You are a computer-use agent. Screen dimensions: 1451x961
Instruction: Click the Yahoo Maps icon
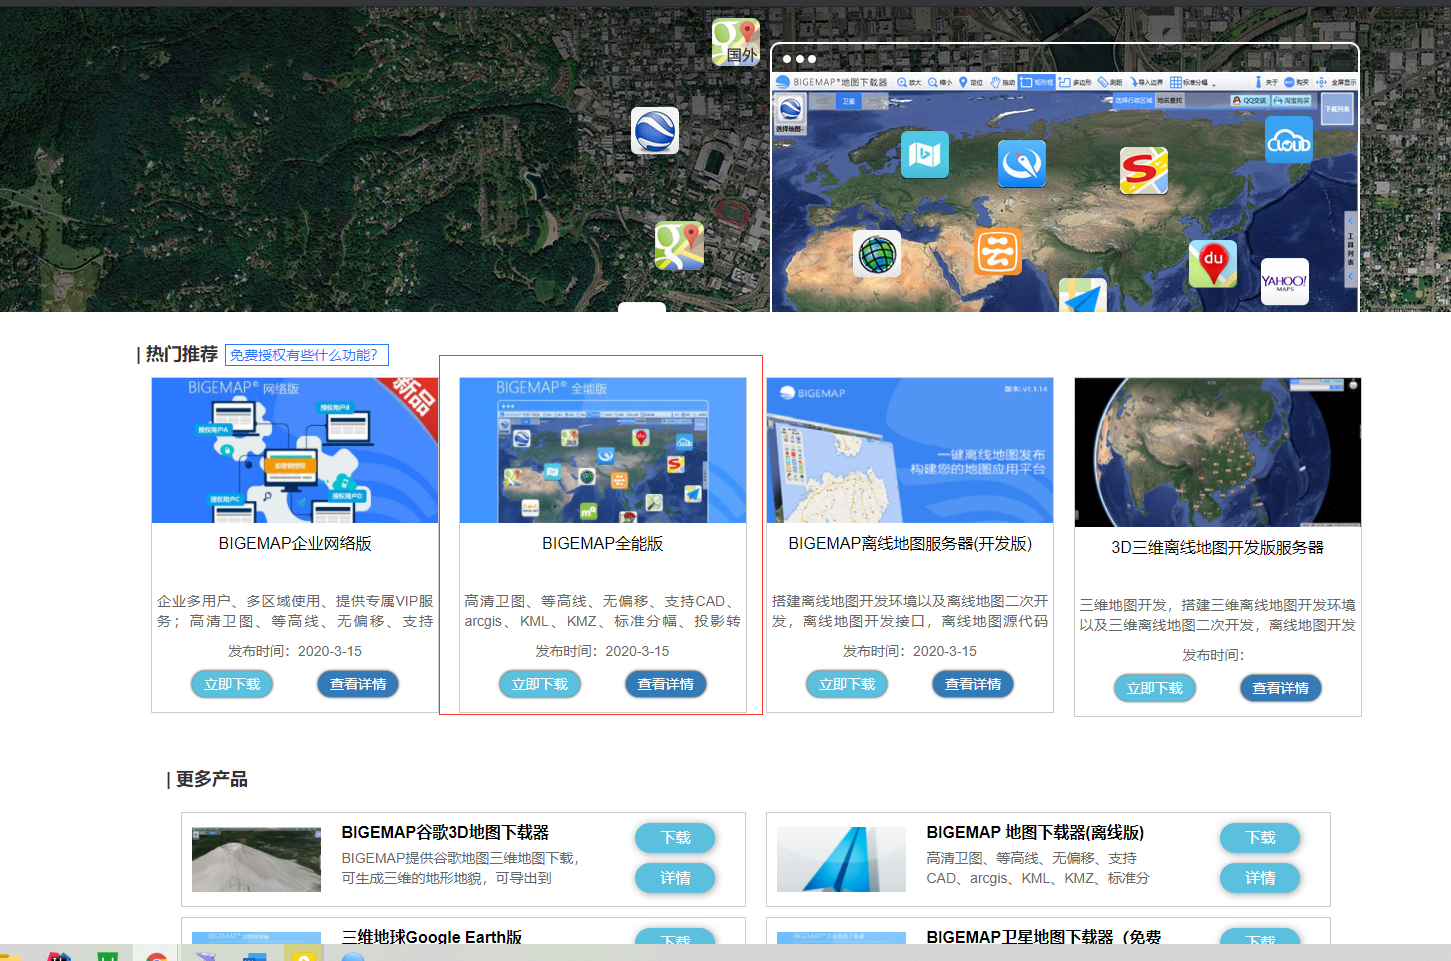click(1285, 282)
